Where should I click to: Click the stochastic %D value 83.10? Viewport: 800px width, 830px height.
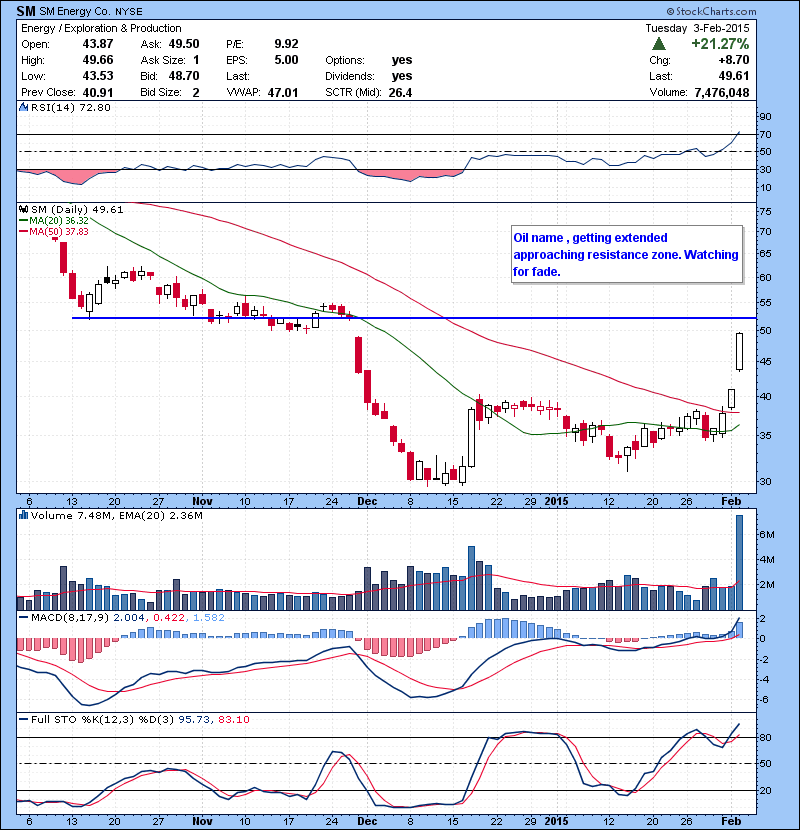(x=233, y=720)
